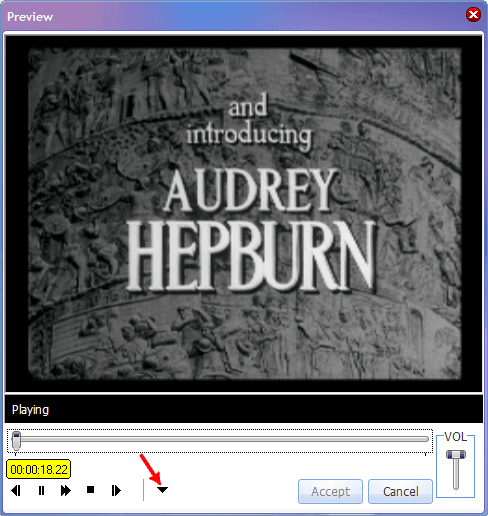The height and width of the screenshot is (516, 488).
Task: Click the step backward playback icon
Action: tap(16, 490)
